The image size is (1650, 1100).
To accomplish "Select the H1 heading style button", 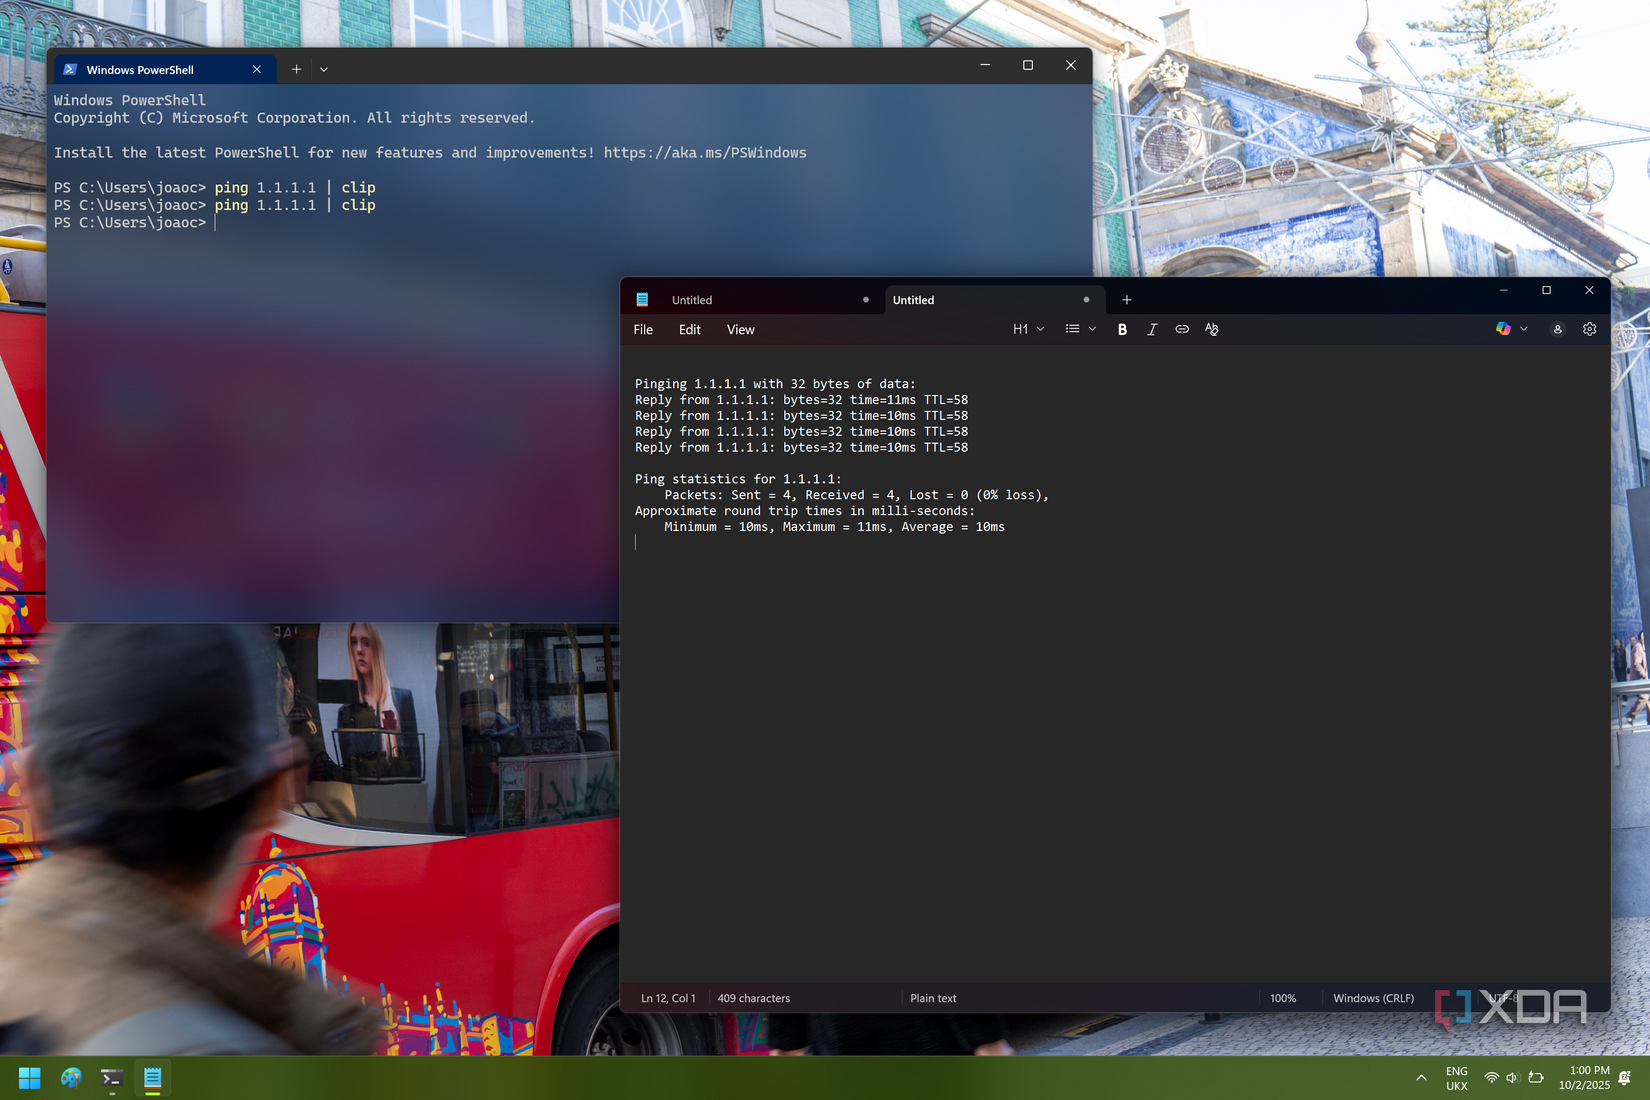I will 1020,329.
